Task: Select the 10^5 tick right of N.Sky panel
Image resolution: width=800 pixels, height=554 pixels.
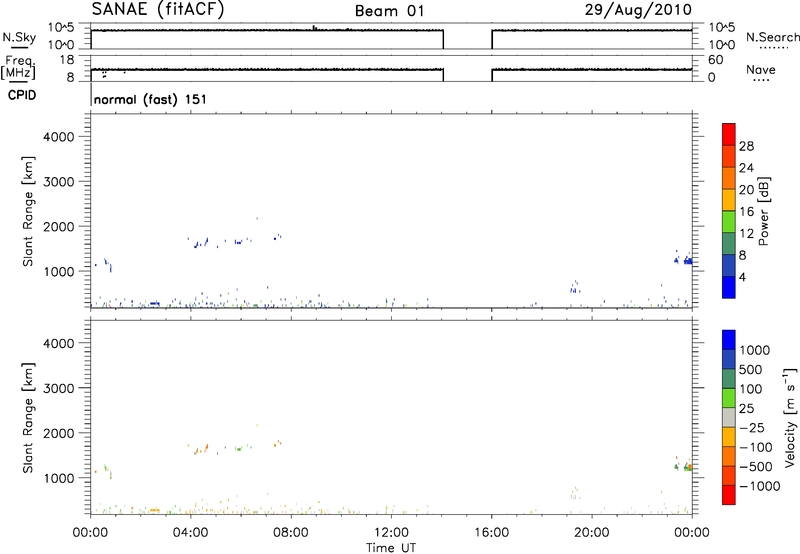Action: tap(721, 28)
